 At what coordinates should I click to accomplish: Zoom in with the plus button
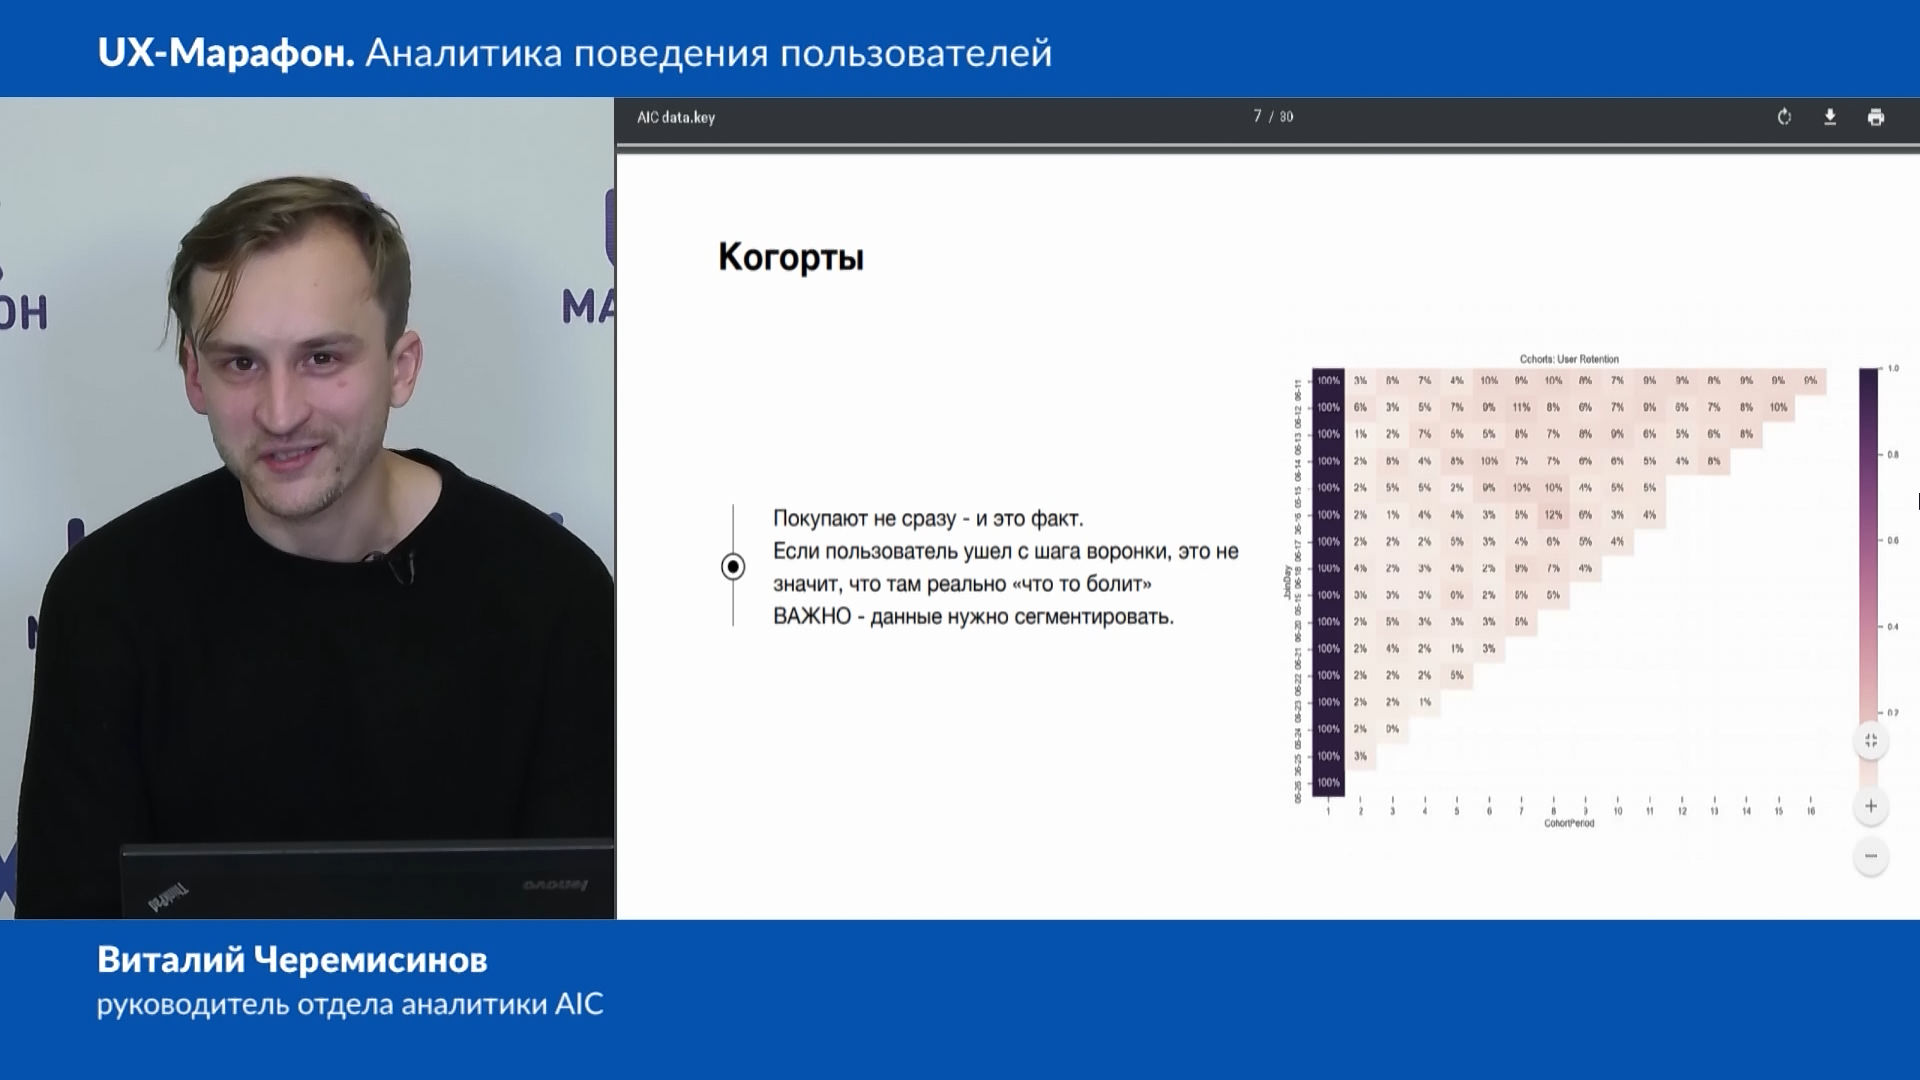click(x=1871, y=806)
